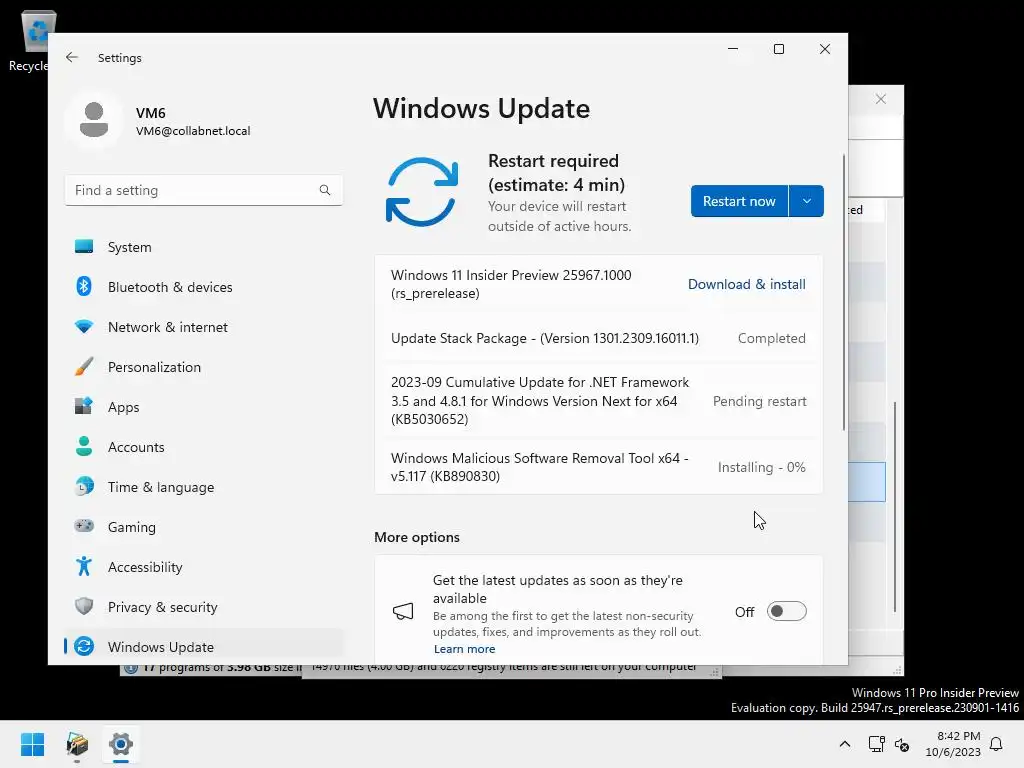
Task: Click the Accounts person icon
Action: (x=84, y=446)
